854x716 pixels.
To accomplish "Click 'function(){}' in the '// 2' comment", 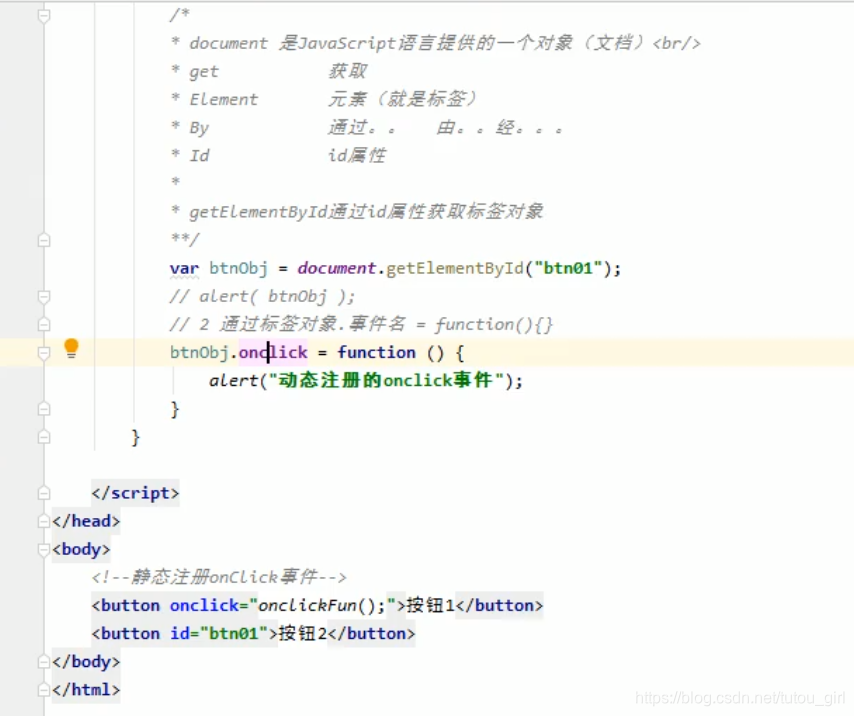I will (493, 325).
